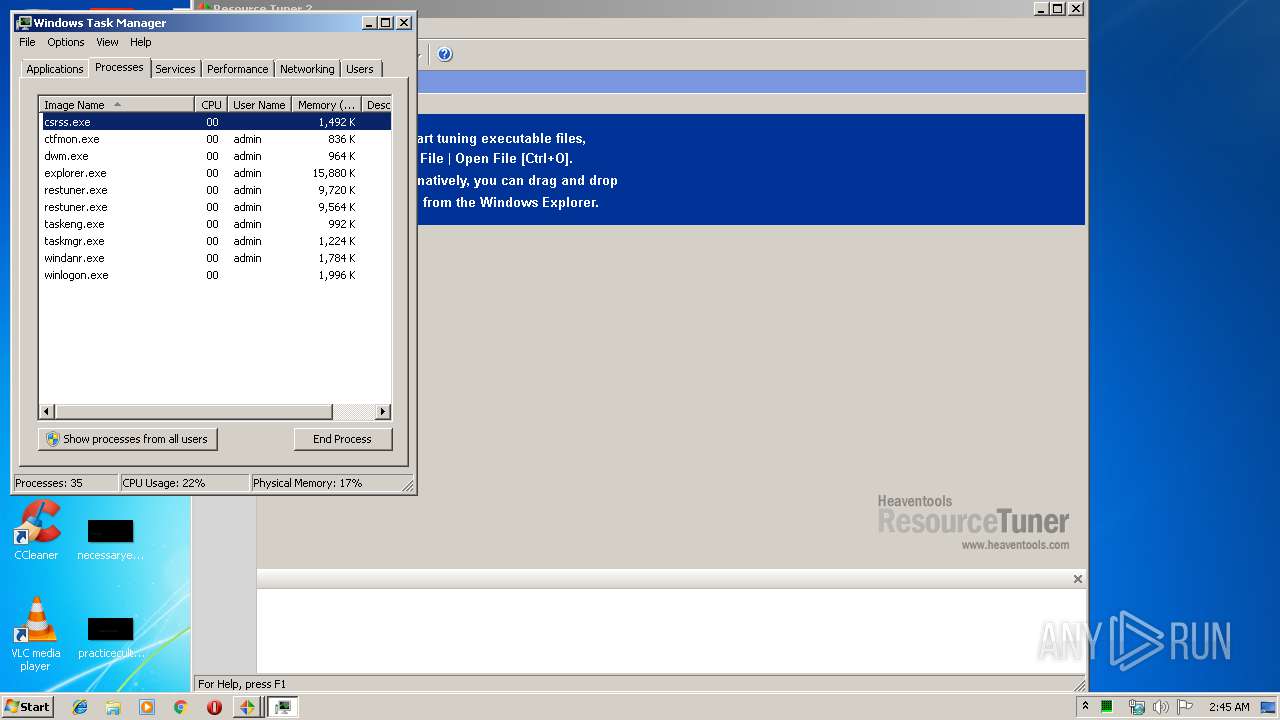The image size is (1280, 720).
Task: Open the Help menu in Task Manager
Action: (x=141, y=42)
